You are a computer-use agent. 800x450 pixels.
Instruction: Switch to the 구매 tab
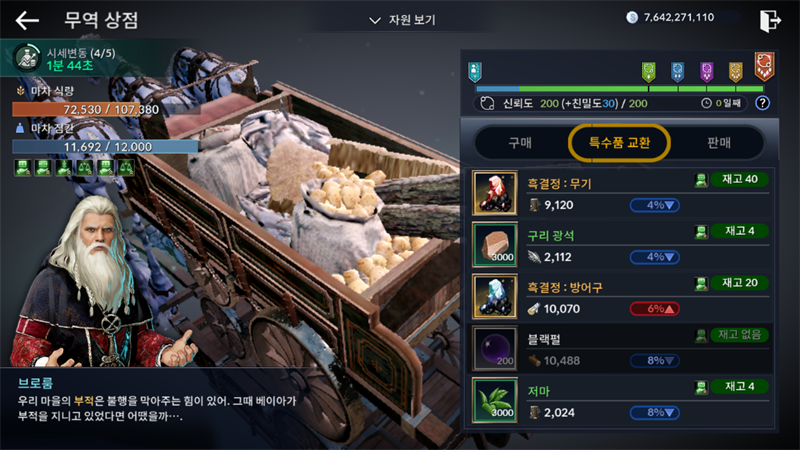[x=520, y=143]
